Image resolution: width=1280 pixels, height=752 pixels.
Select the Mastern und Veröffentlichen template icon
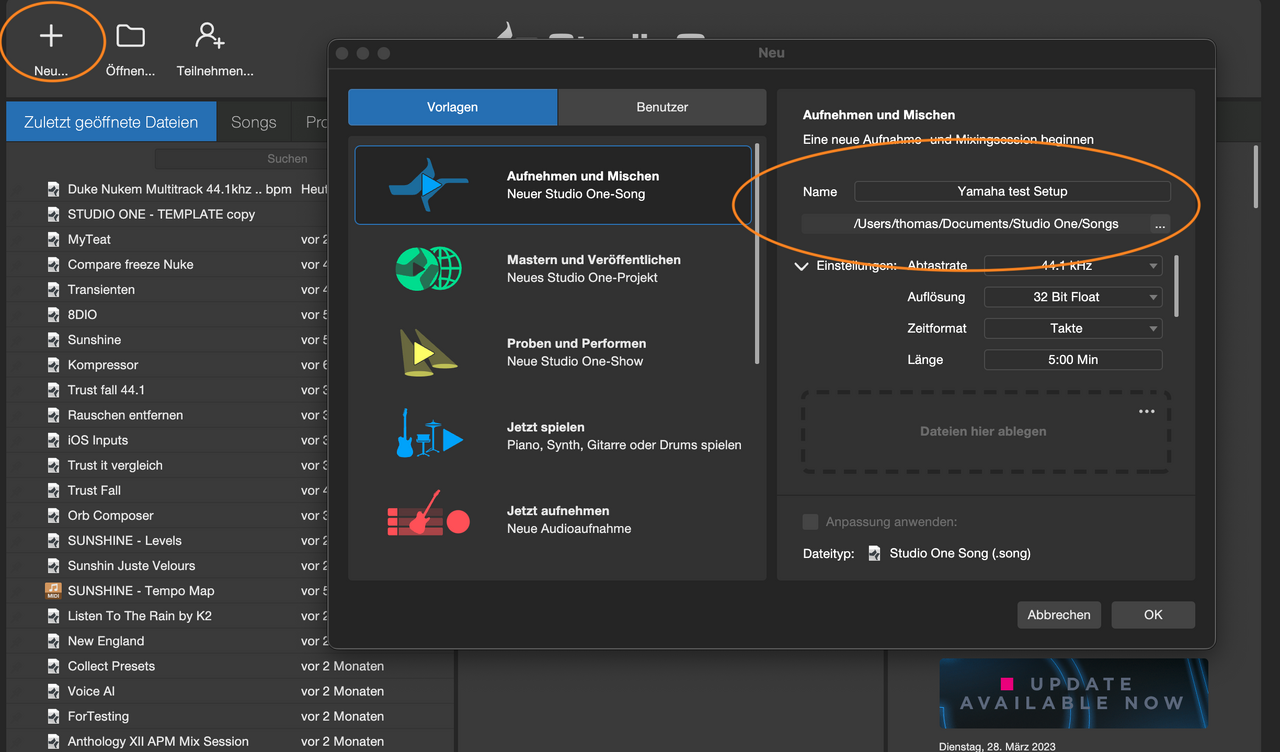point(429,268)
